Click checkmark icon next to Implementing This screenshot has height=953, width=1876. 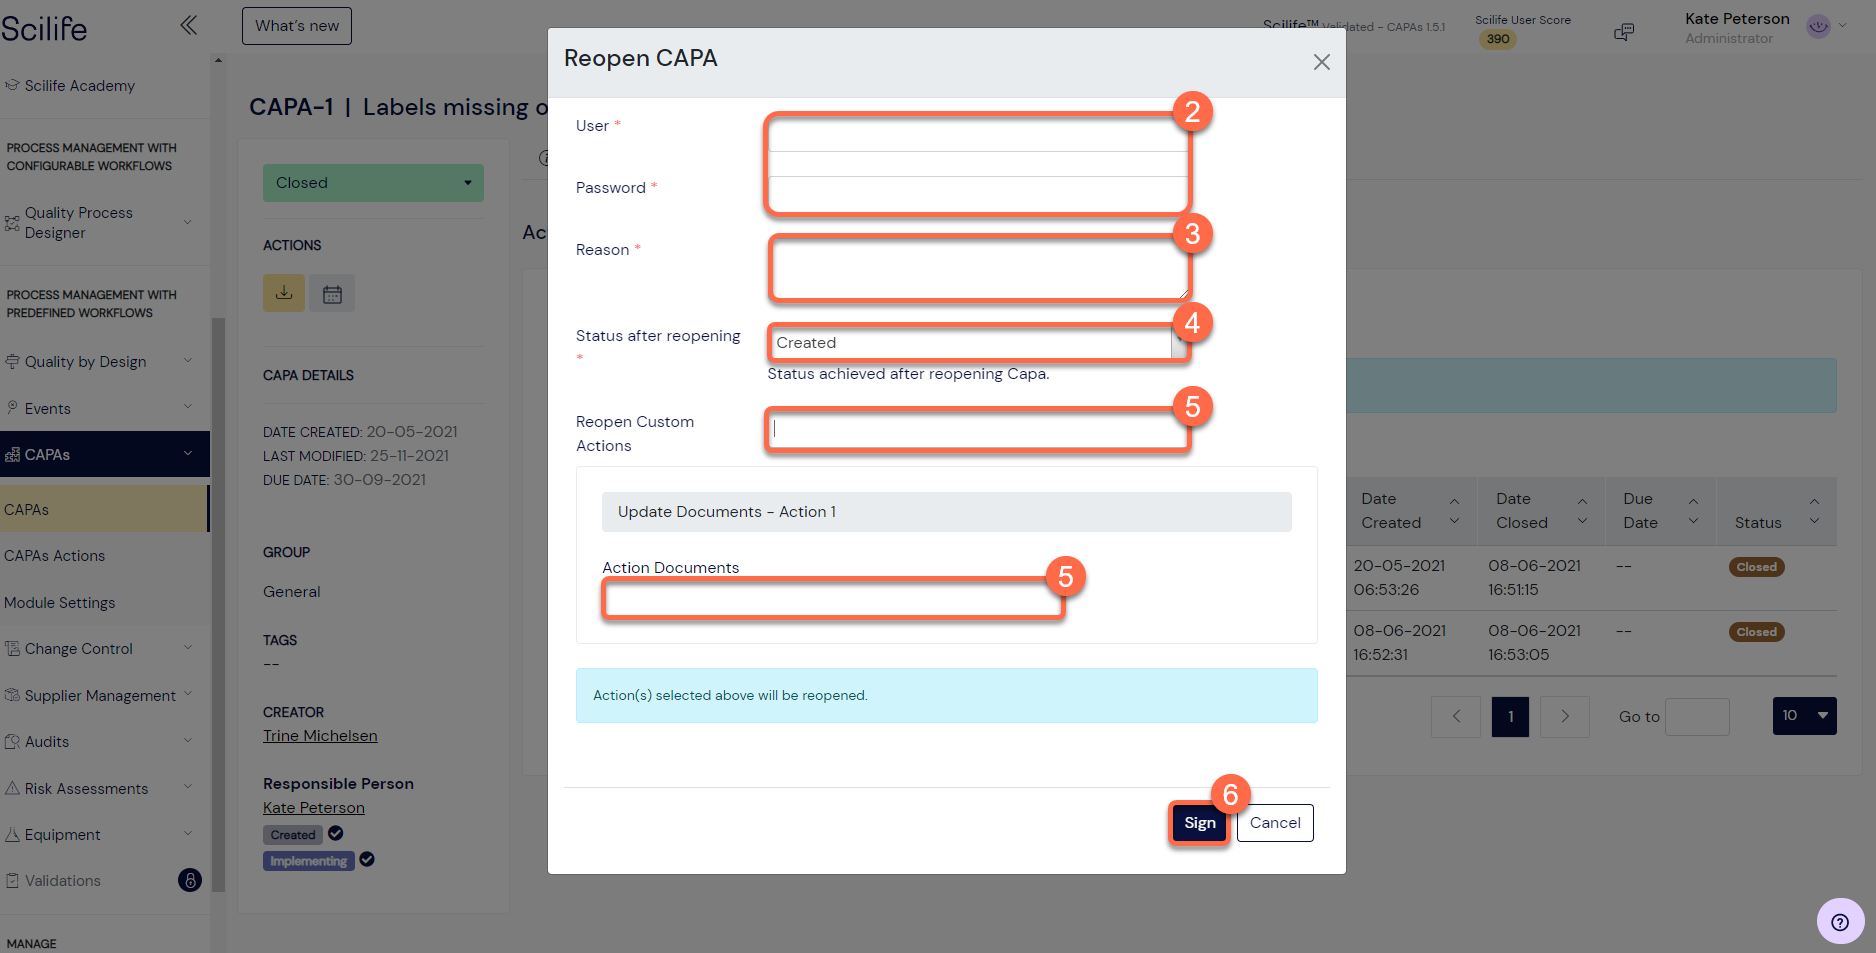(367, 859)
